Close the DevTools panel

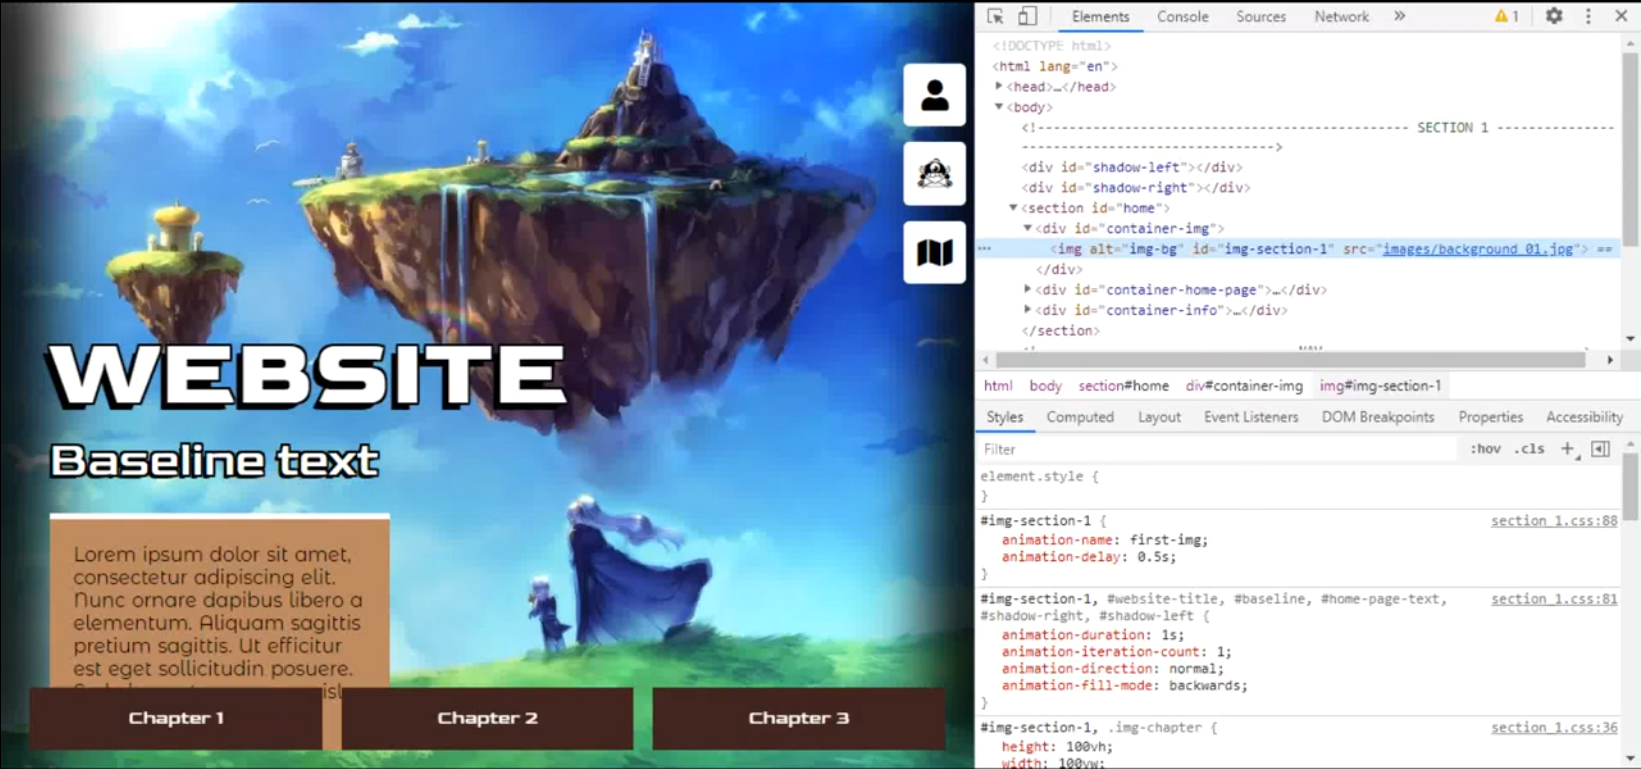pos(1621,16)
